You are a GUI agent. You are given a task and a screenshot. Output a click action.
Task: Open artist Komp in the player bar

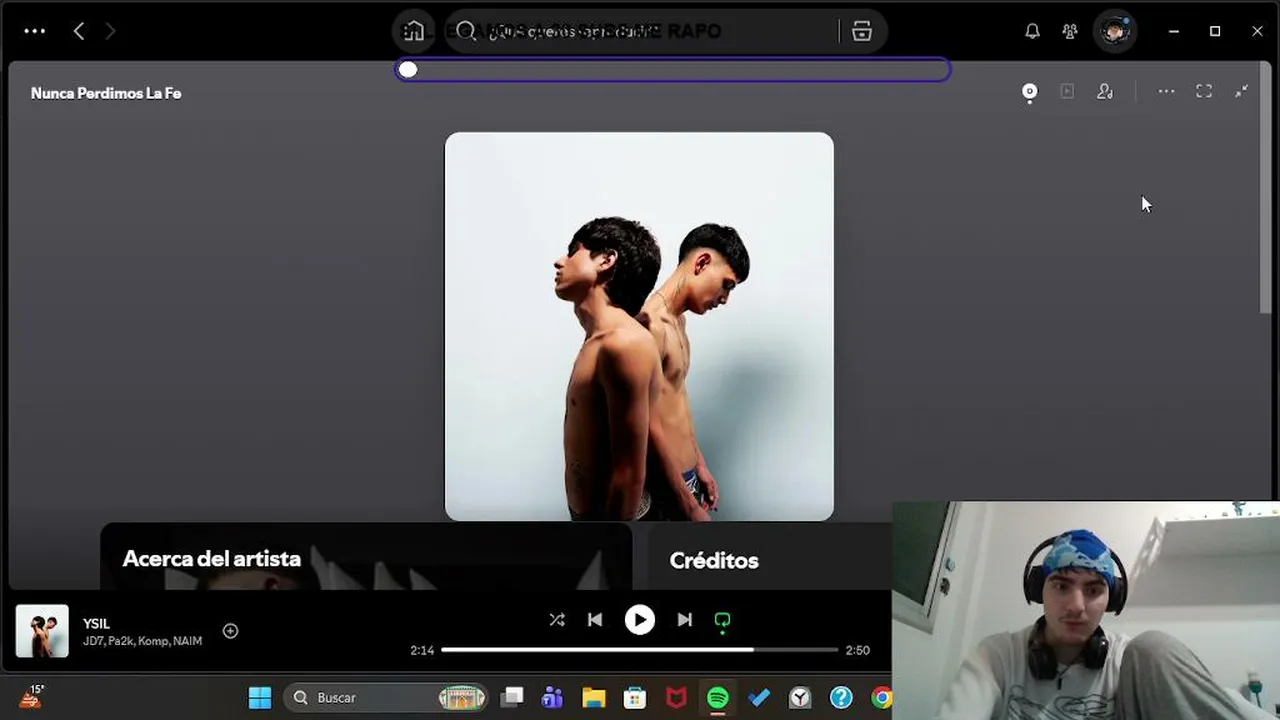point(153,641)
